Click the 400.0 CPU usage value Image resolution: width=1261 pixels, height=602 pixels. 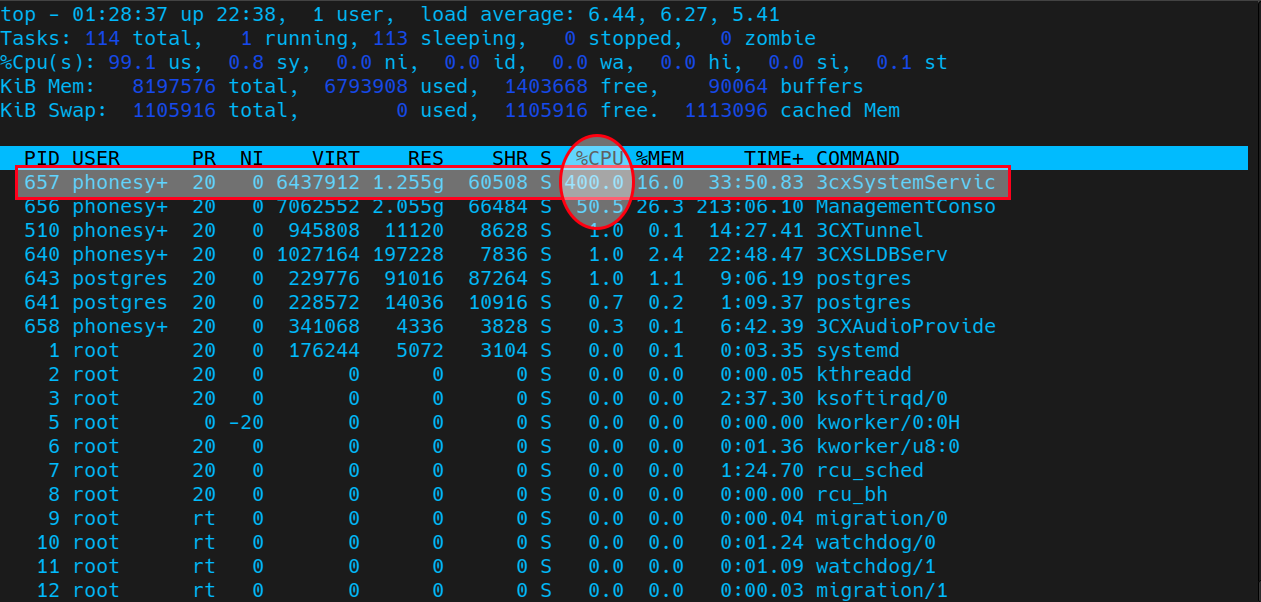click(x=594, y=183)
